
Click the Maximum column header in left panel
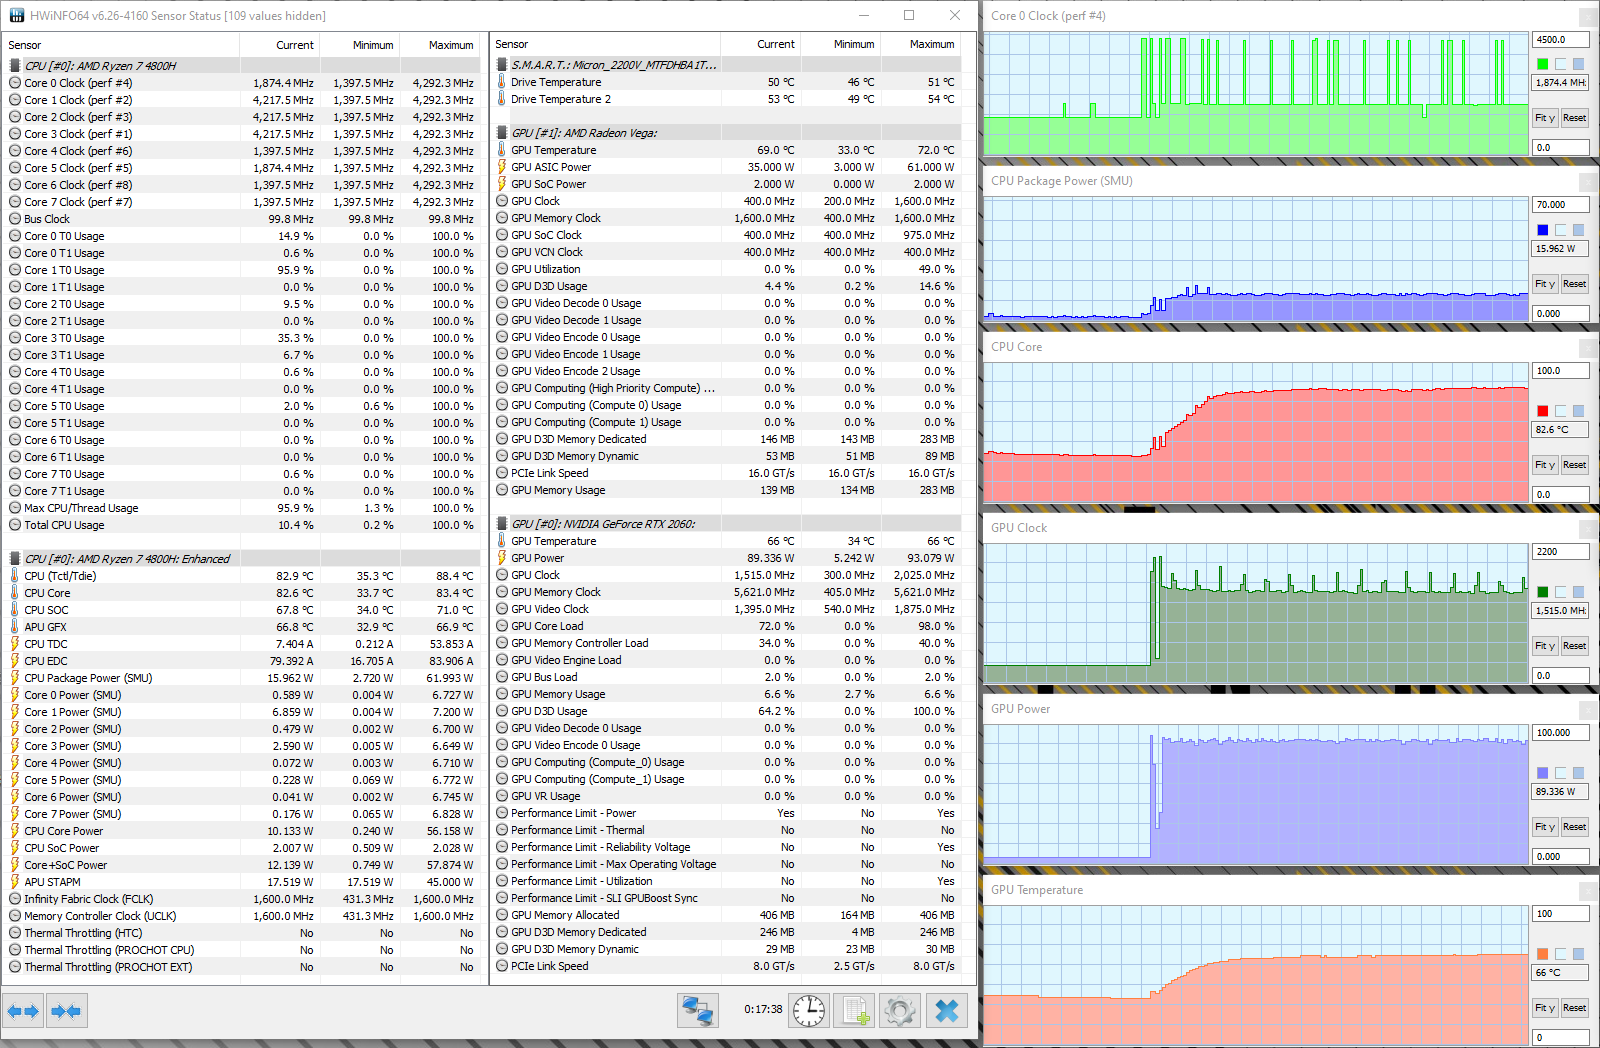pyautogui.click(x=451, y=45)
